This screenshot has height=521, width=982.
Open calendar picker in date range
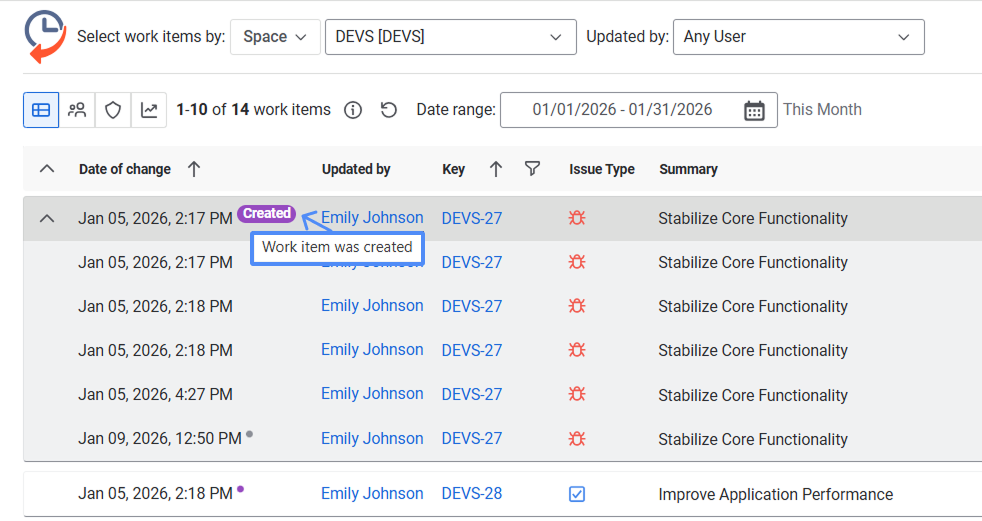coord(754,110)
